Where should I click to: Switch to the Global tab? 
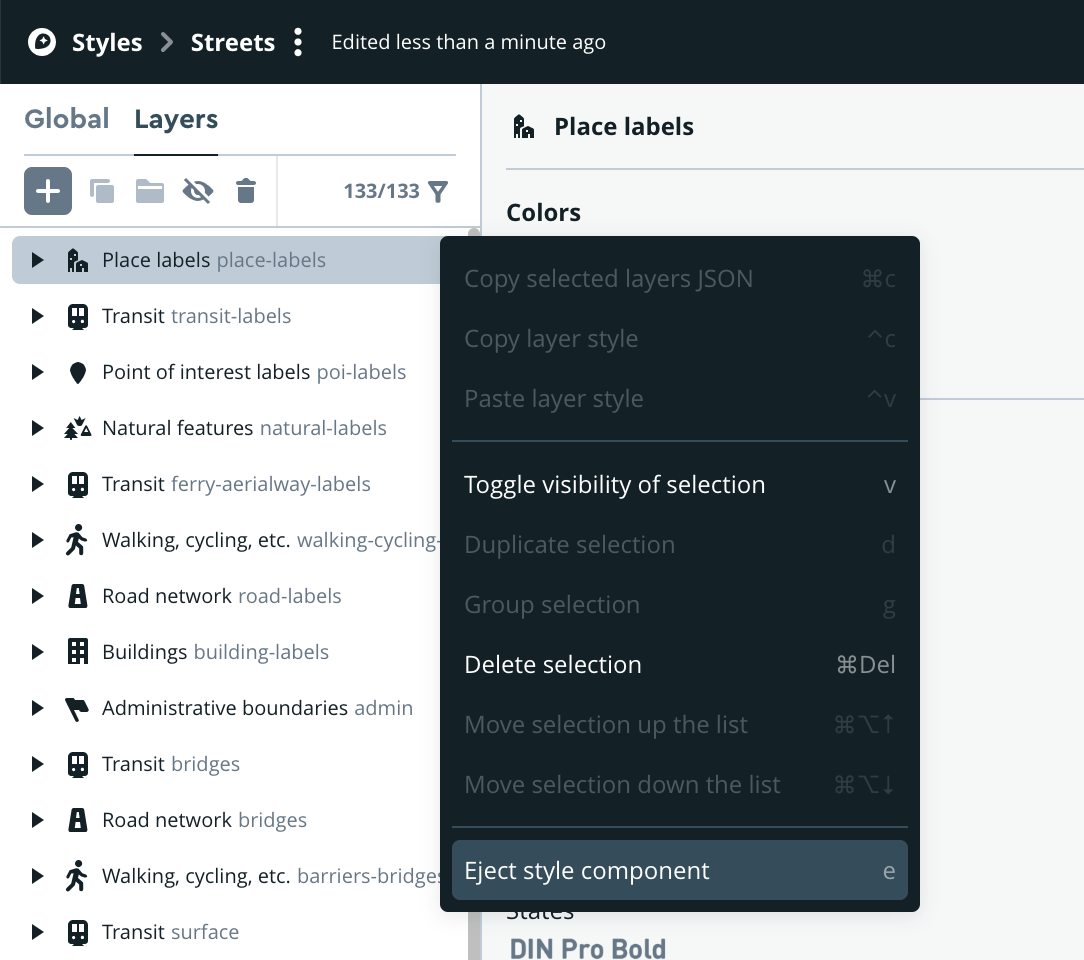pyautogui.click(x=66, y=118)
